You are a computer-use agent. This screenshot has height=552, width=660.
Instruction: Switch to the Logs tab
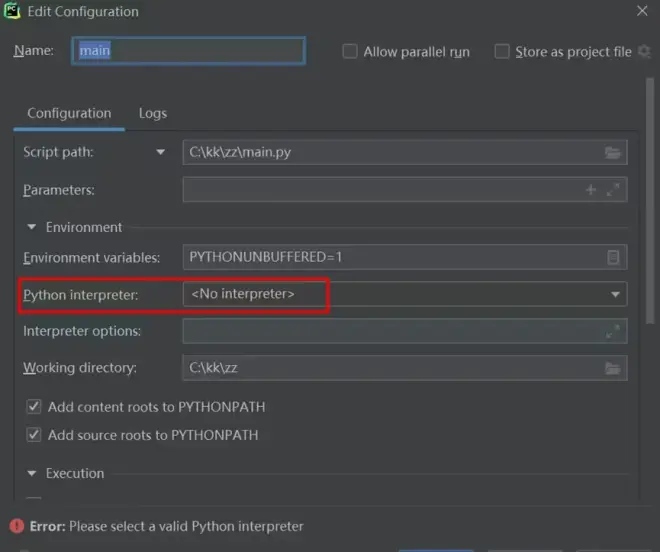(153, 113)
